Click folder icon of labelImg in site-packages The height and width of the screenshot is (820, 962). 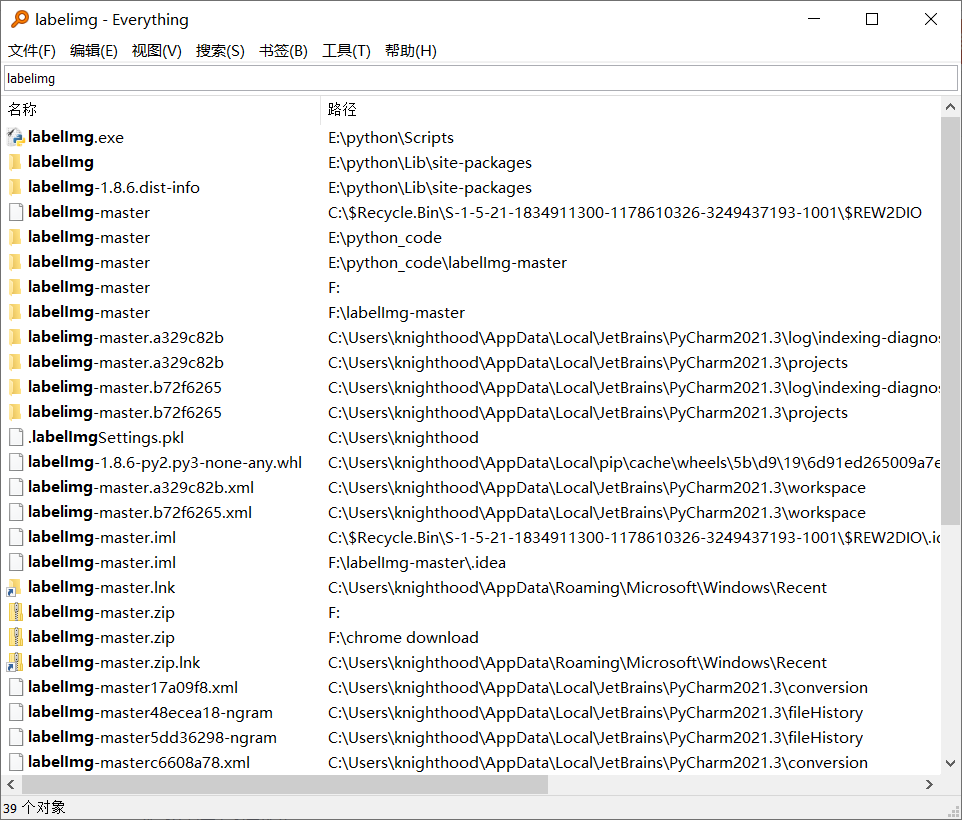15,163
